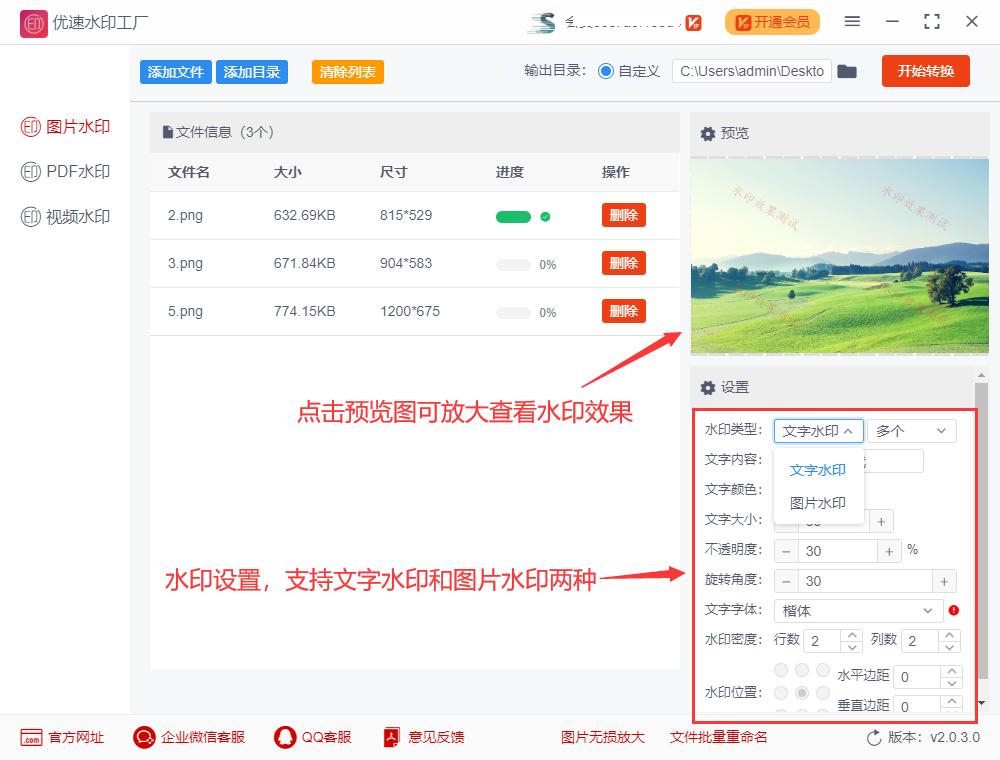Open the hamburger menu
This screenshot has height=760, width=1000.
point(853,22)
